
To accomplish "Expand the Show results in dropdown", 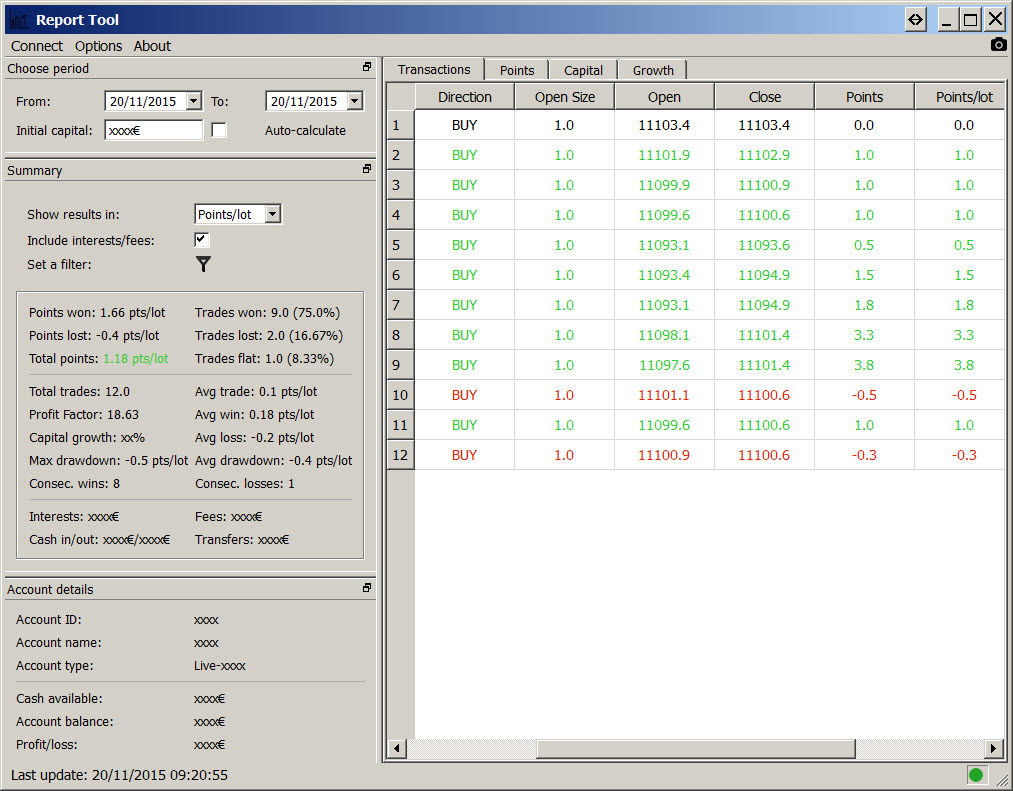I will click(x=273, y=214).
